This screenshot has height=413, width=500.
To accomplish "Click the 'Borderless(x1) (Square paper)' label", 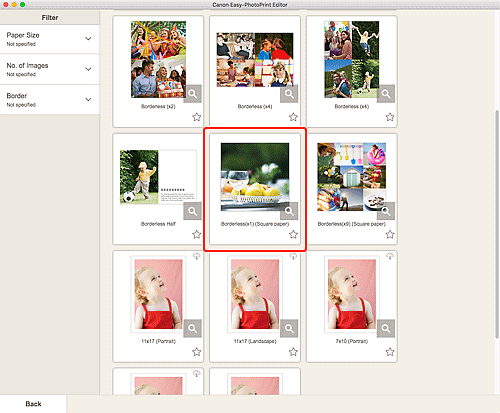I will (x=255, y=224).
